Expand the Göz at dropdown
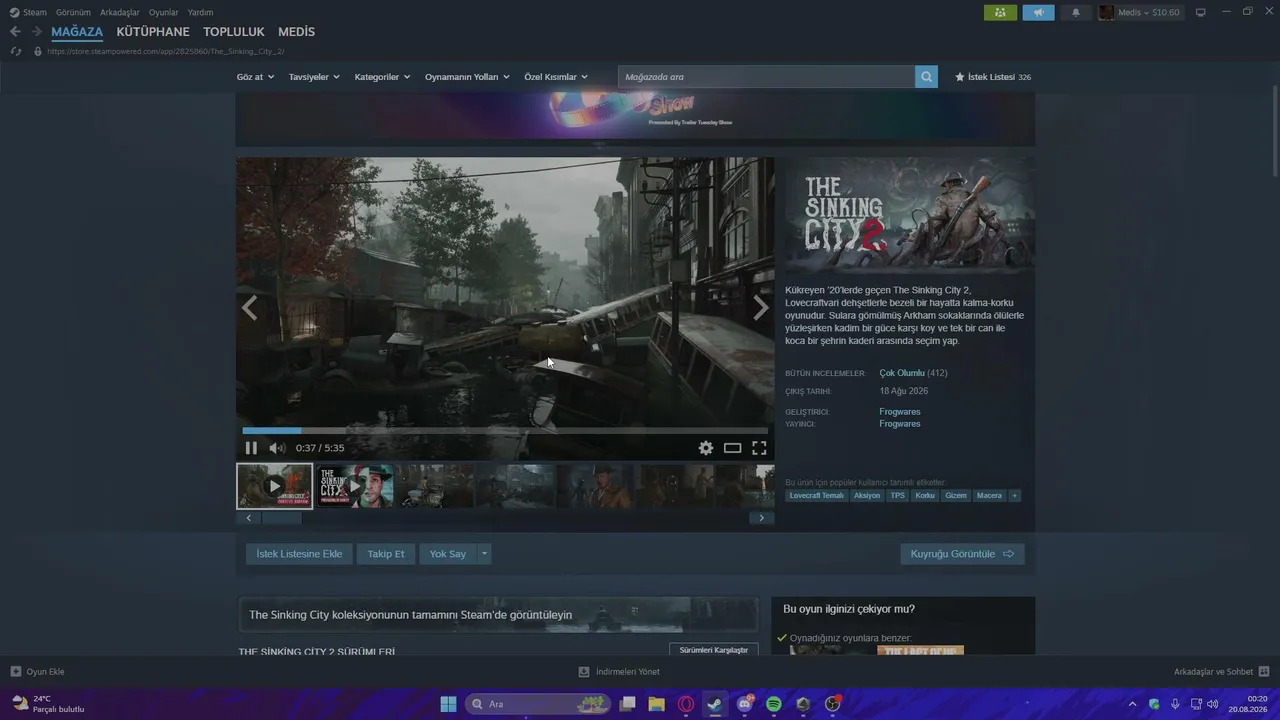Viewport: 1280px width, 720px height. 255,77
